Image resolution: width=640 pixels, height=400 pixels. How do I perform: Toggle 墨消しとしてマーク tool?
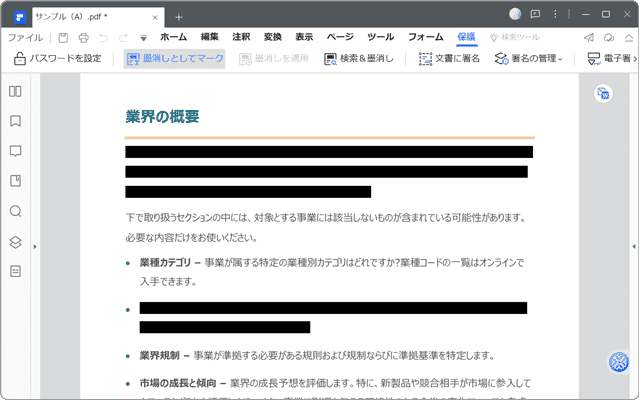click(x=174, y=59)
